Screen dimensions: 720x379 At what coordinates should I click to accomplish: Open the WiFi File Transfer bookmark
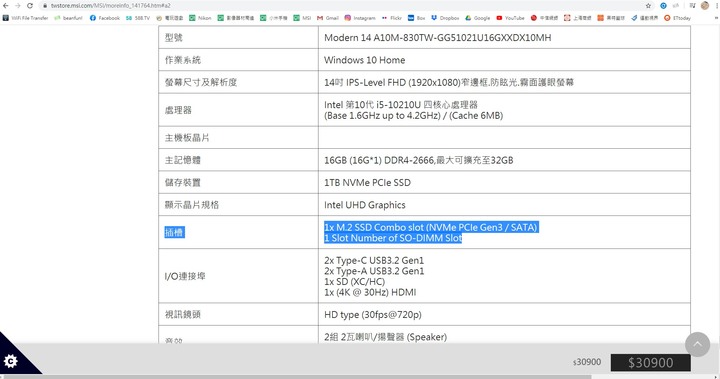pos(25,18)
